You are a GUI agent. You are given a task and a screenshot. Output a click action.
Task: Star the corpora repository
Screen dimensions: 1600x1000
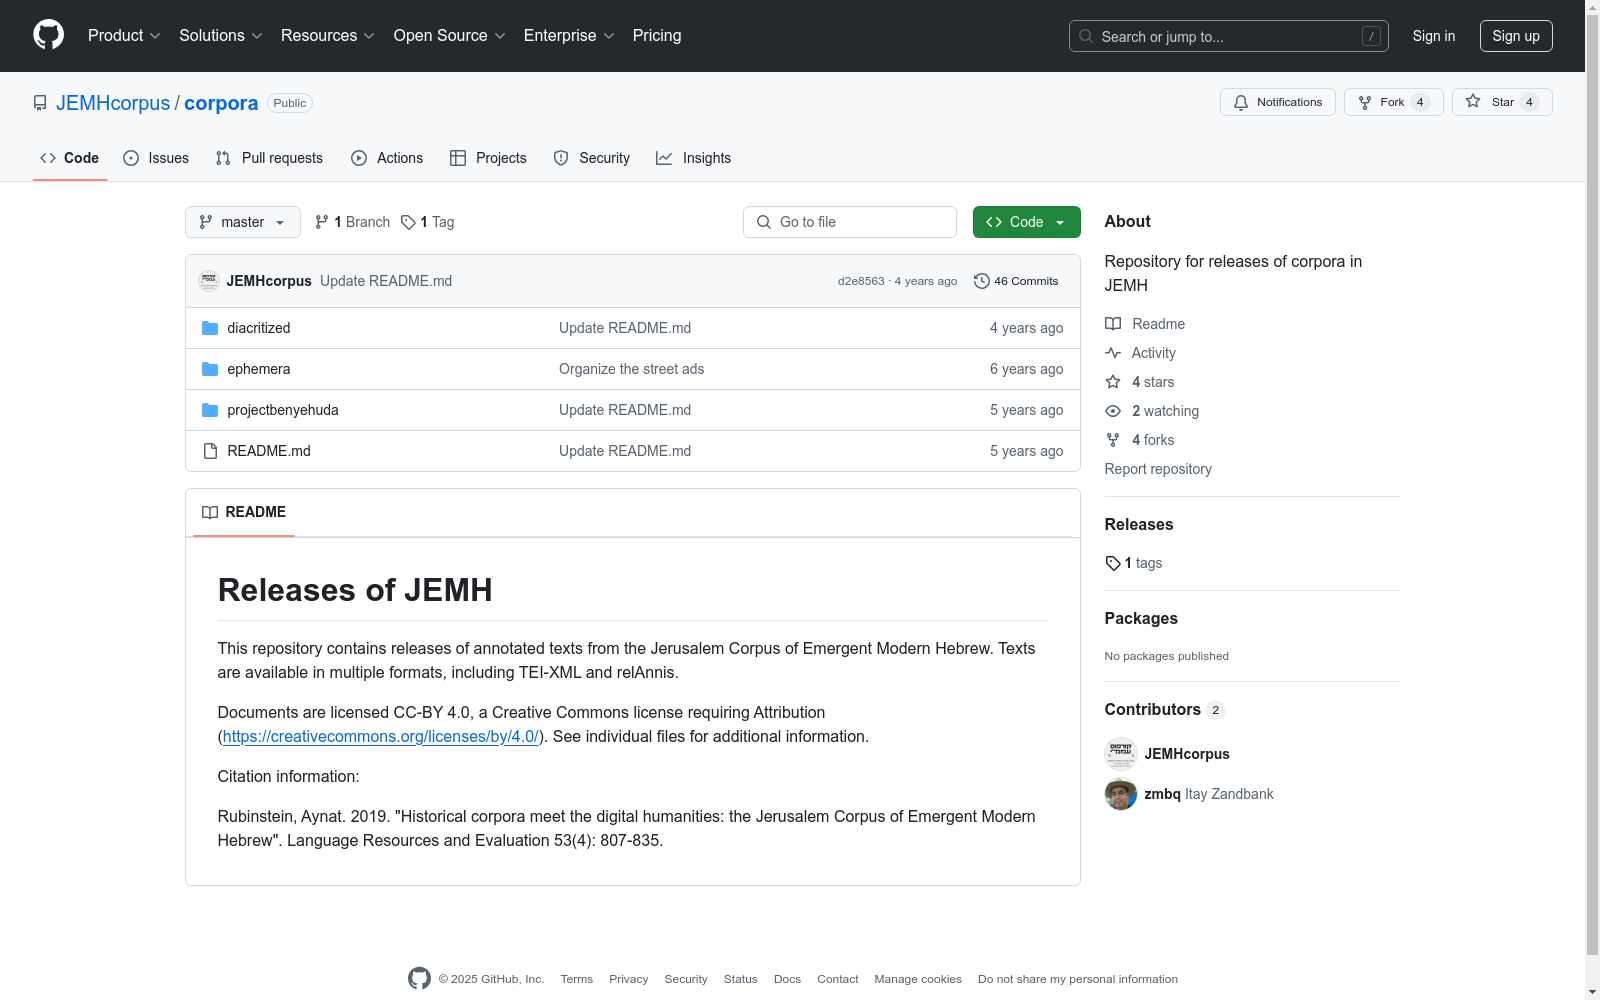[1502, 102]
